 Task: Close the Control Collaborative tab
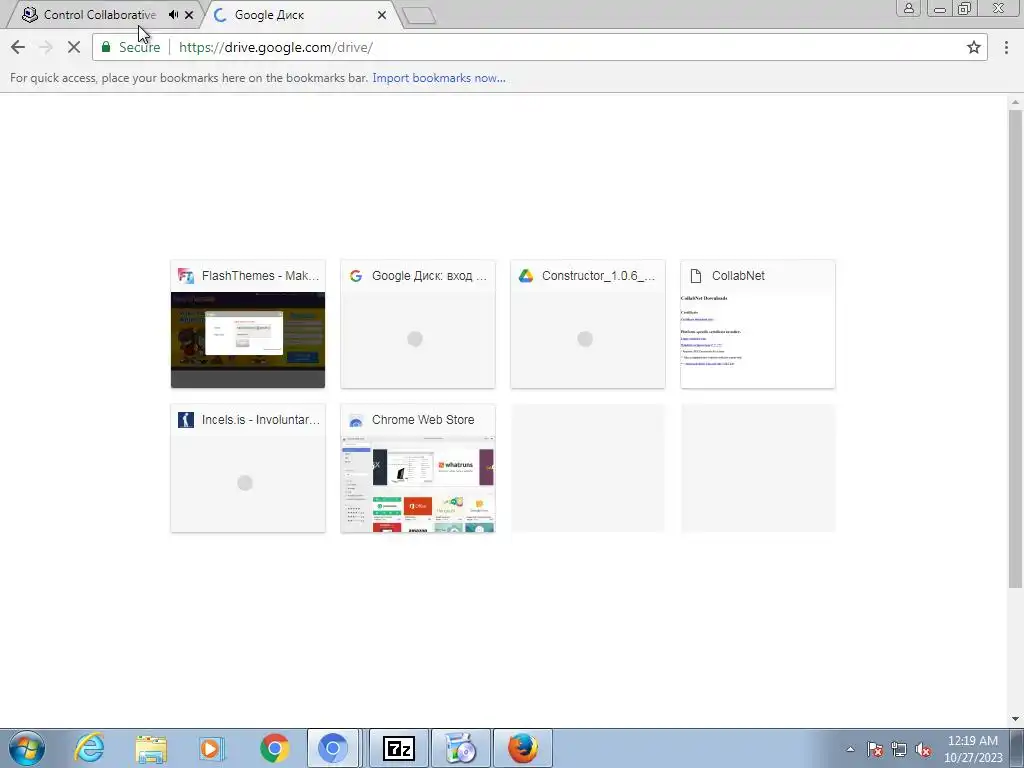click(189, 14)
